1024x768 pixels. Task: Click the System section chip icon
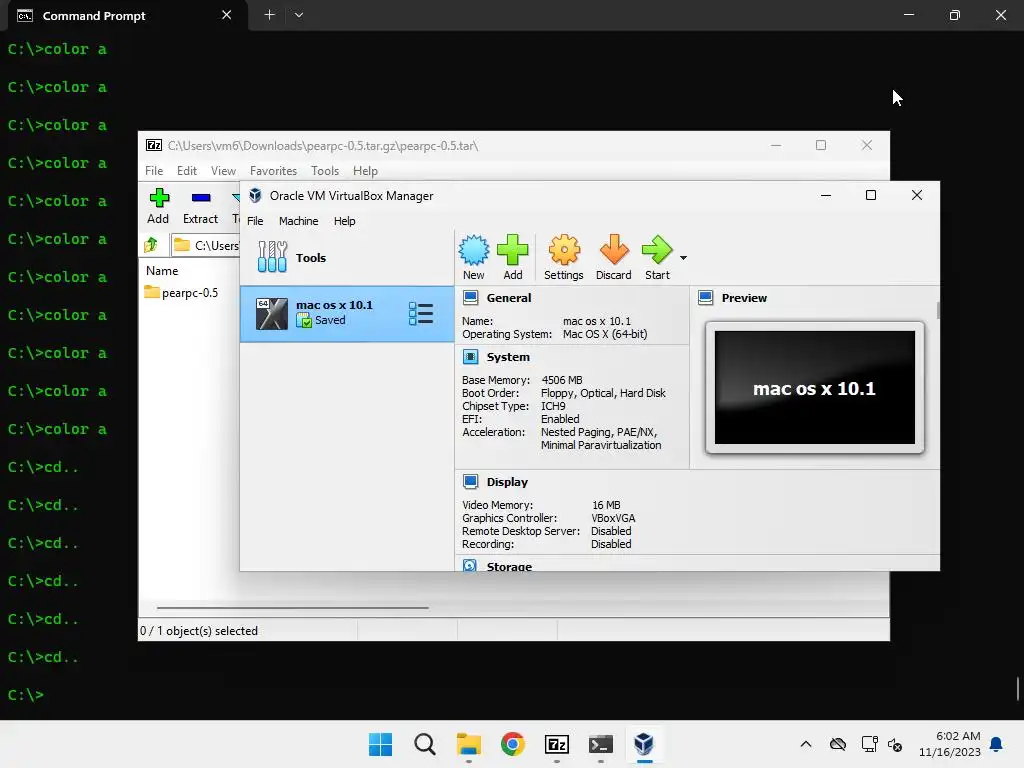click(x=470, y=357)
